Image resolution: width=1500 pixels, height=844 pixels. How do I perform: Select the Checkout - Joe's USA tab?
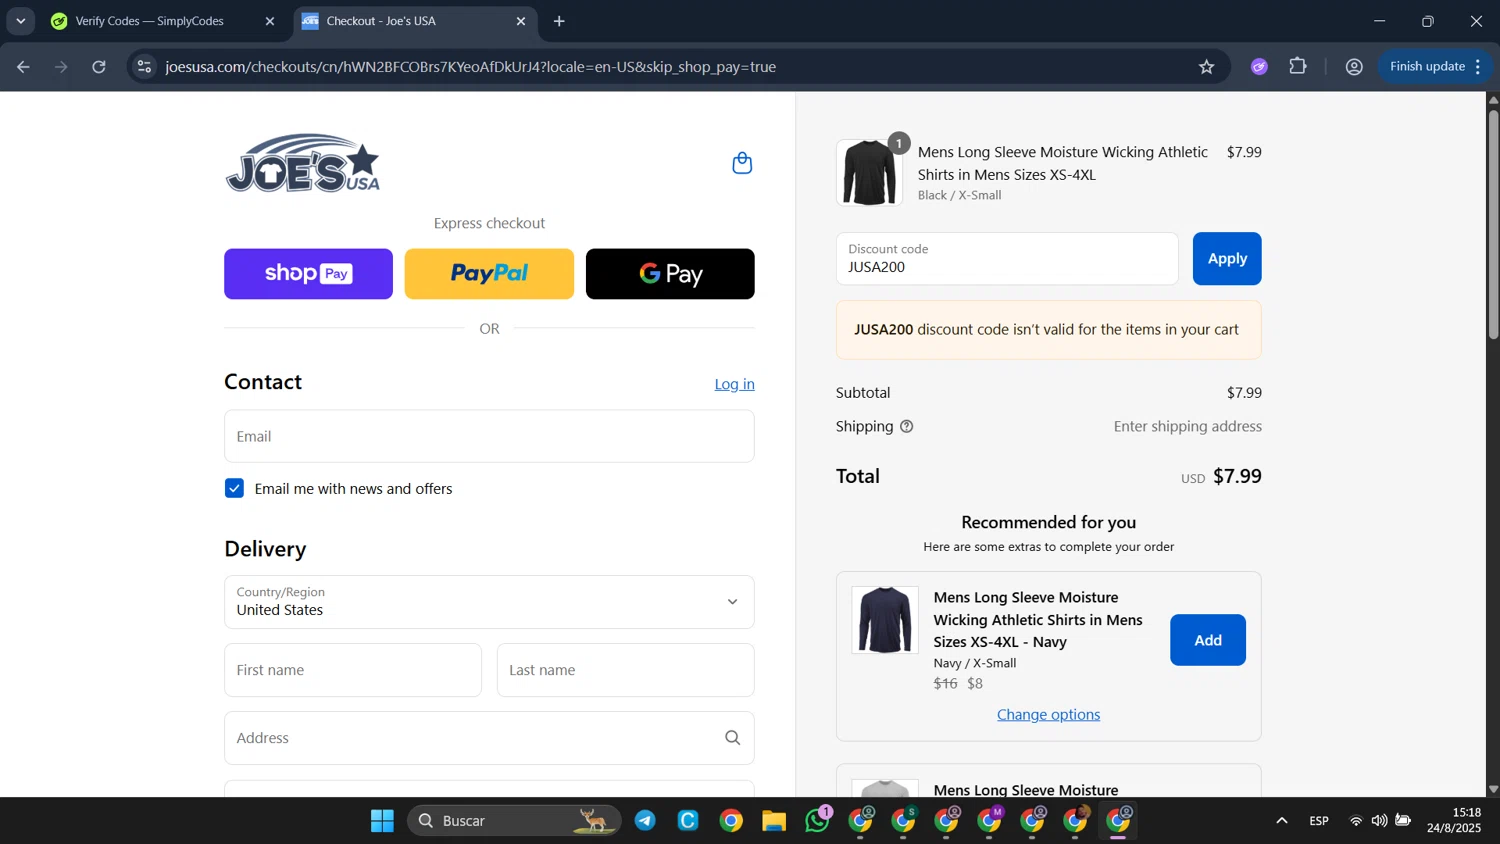(x=415, y=21)
